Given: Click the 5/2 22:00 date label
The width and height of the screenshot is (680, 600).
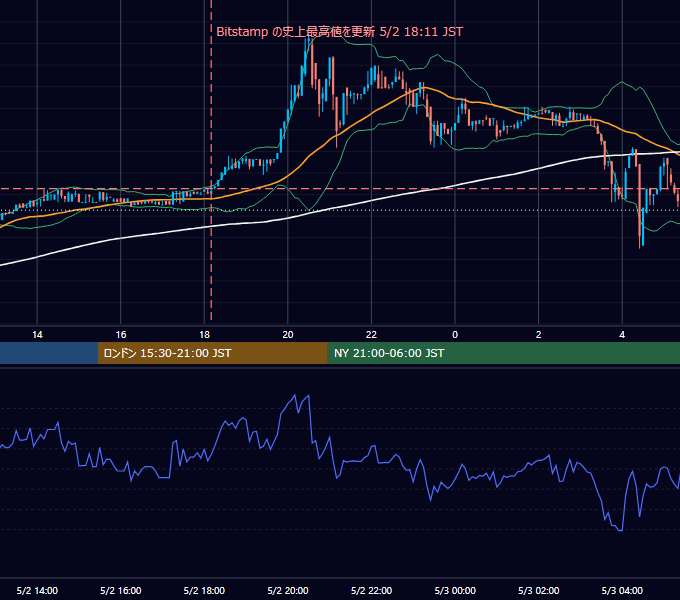Looking at the screenshot, I should pyautogui.click(x=371, y=590).
